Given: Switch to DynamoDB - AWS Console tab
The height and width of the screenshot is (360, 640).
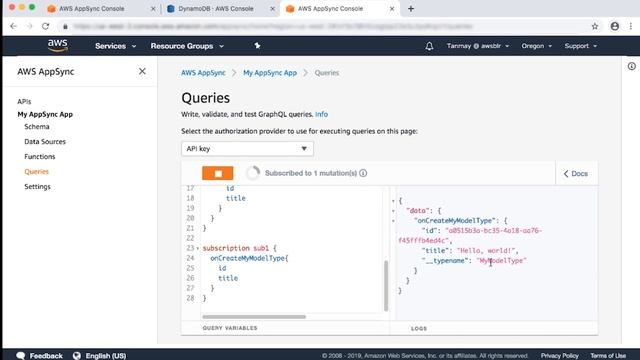Looking at the screenshot, I should (x=215, y=9).
